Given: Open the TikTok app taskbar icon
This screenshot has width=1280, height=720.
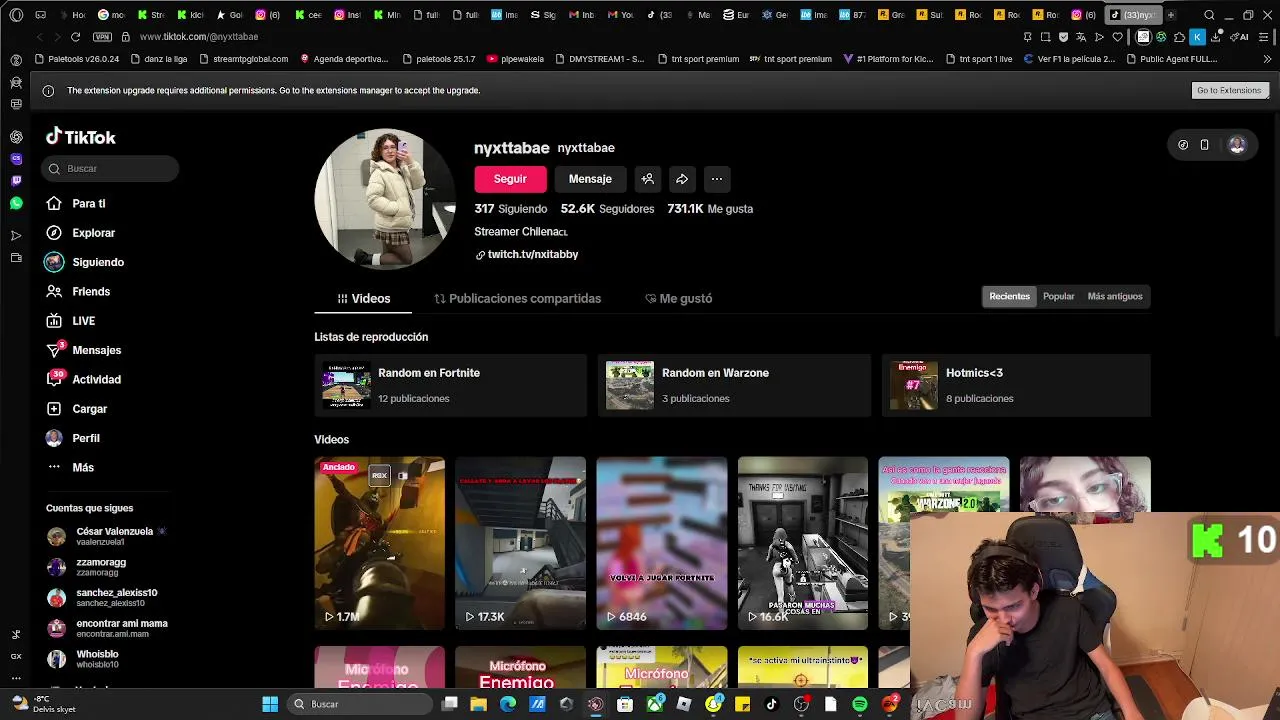Looking at the screenshot, I should [x=771, y=704].
